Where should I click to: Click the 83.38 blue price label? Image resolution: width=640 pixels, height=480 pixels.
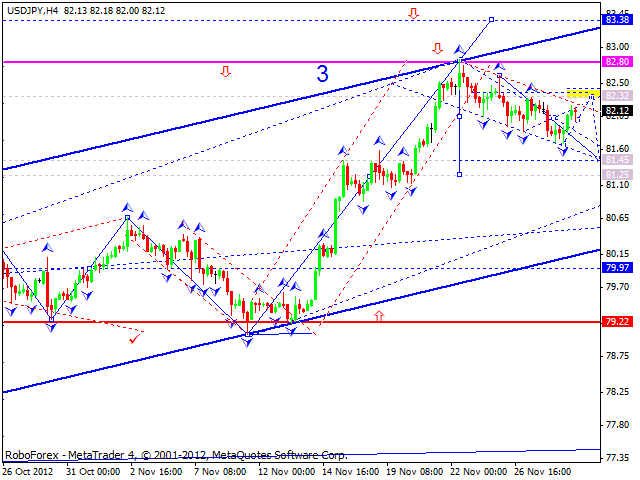click(x=617, y=20)
